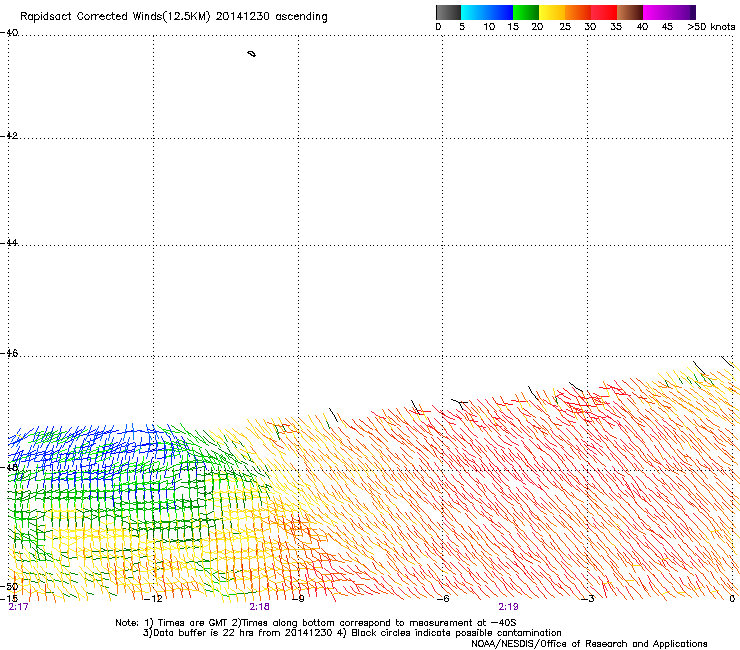Click the yellow 20-25 knots legend swatch
The height and width of the screenshot is (650, 740).
552,12
